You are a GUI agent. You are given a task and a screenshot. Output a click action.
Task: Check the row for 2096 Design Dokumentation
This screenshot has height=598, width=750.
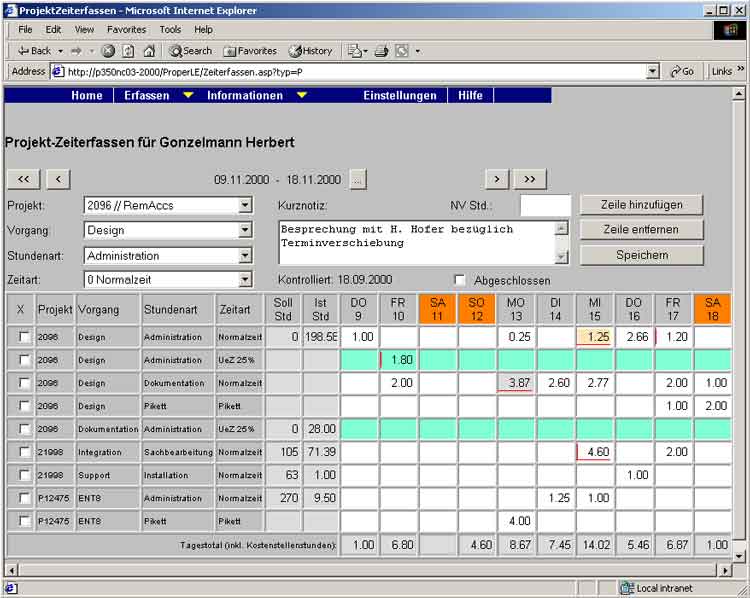[23, 383]
